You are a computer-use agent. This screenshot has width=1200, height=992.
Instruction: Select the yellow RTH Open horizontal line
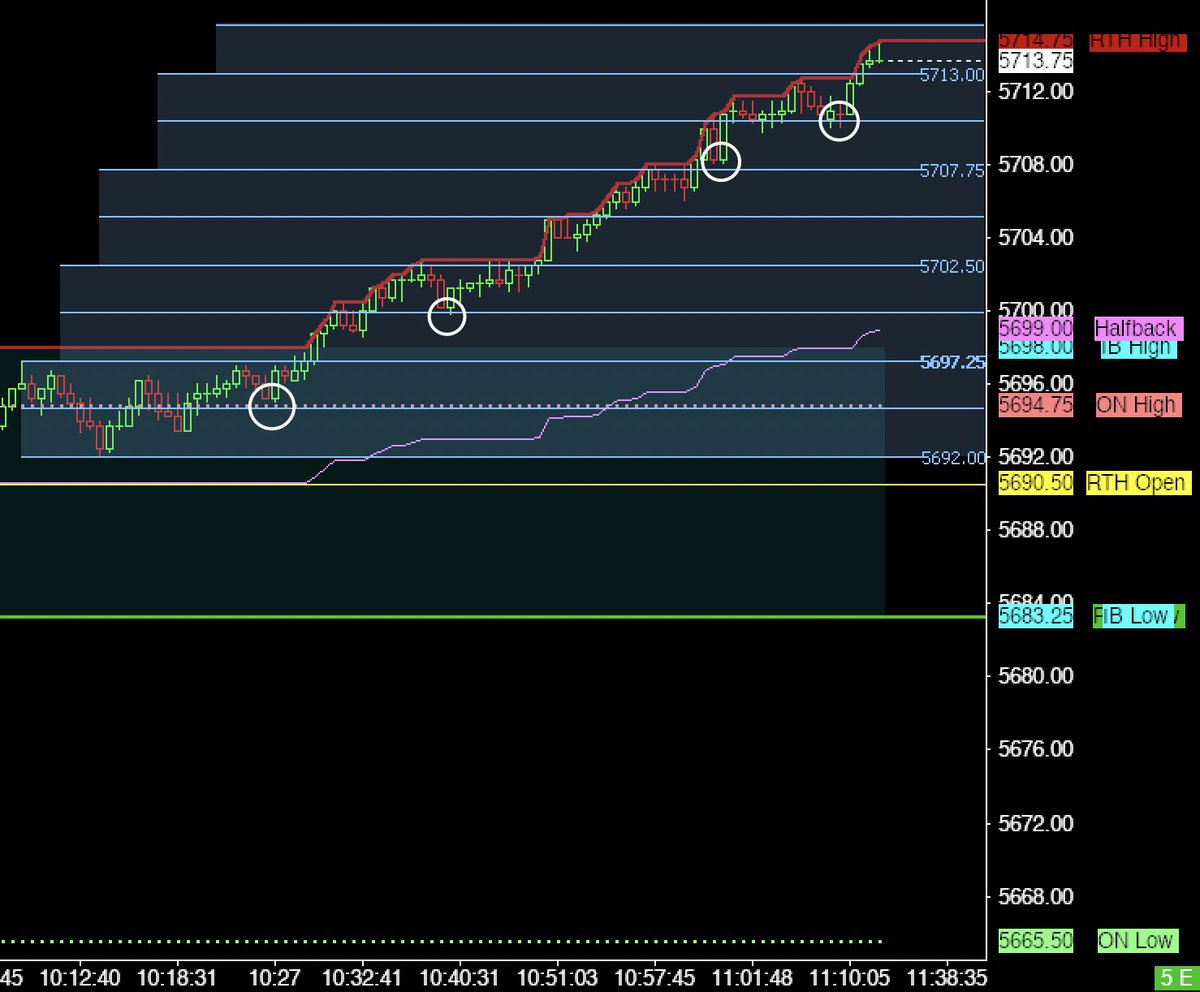click(492, 485)
